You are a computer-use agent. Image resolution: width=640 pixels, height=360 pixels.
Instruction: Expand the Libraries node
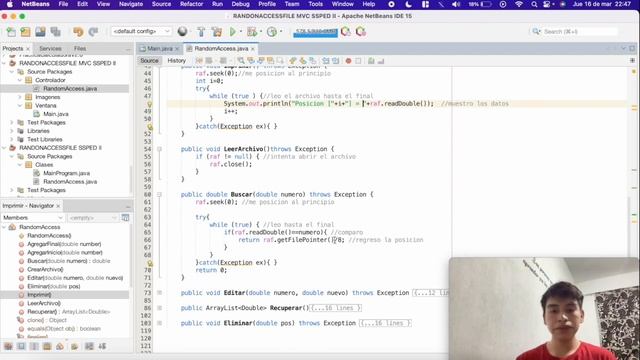click(x=12, y=131)
